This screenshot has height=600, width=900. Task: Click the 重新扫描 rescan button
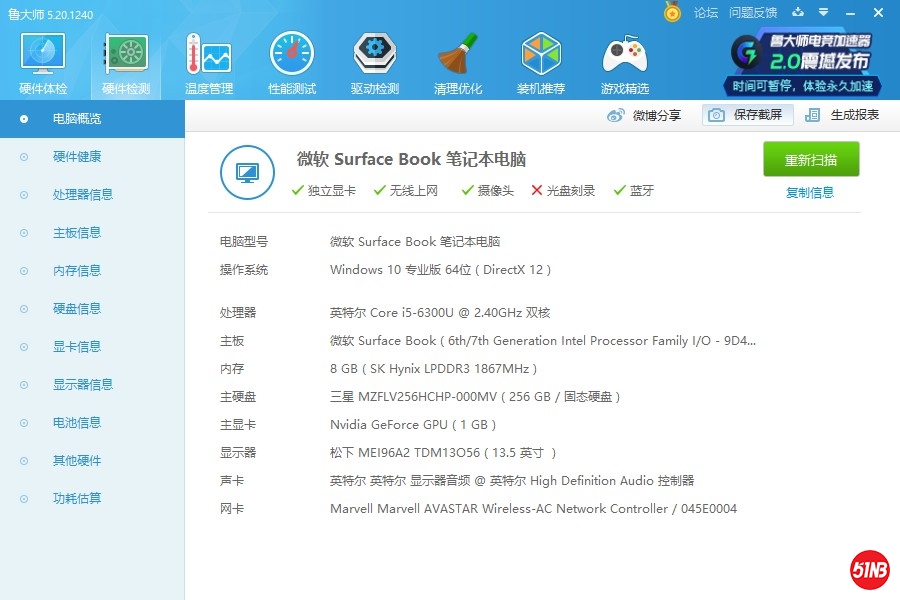coord(811,160)
